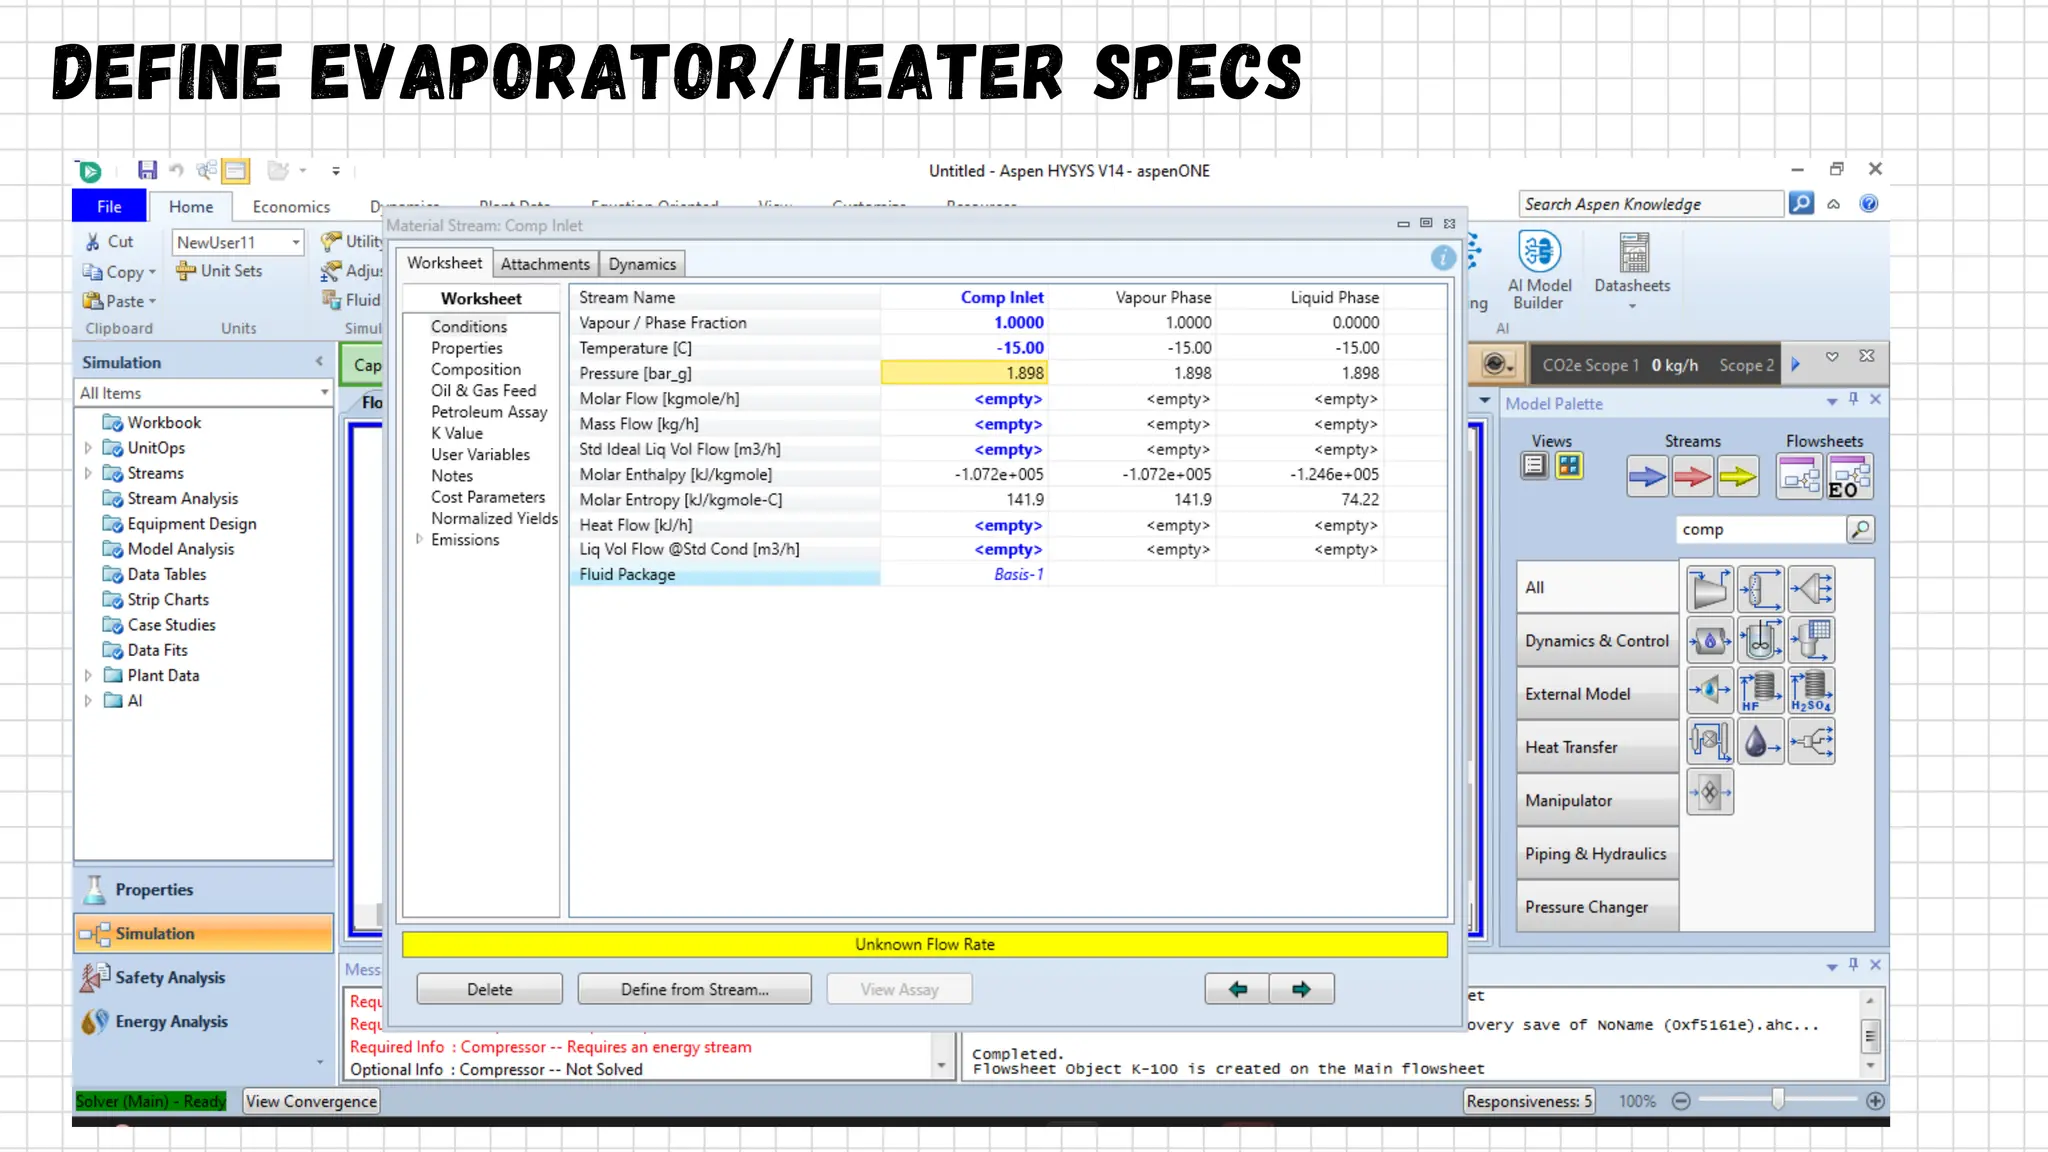Viewport: 2048px width, 1152px height.
Task: Select Heat Transfer palette category
Action: click(x=1597, y=747)
